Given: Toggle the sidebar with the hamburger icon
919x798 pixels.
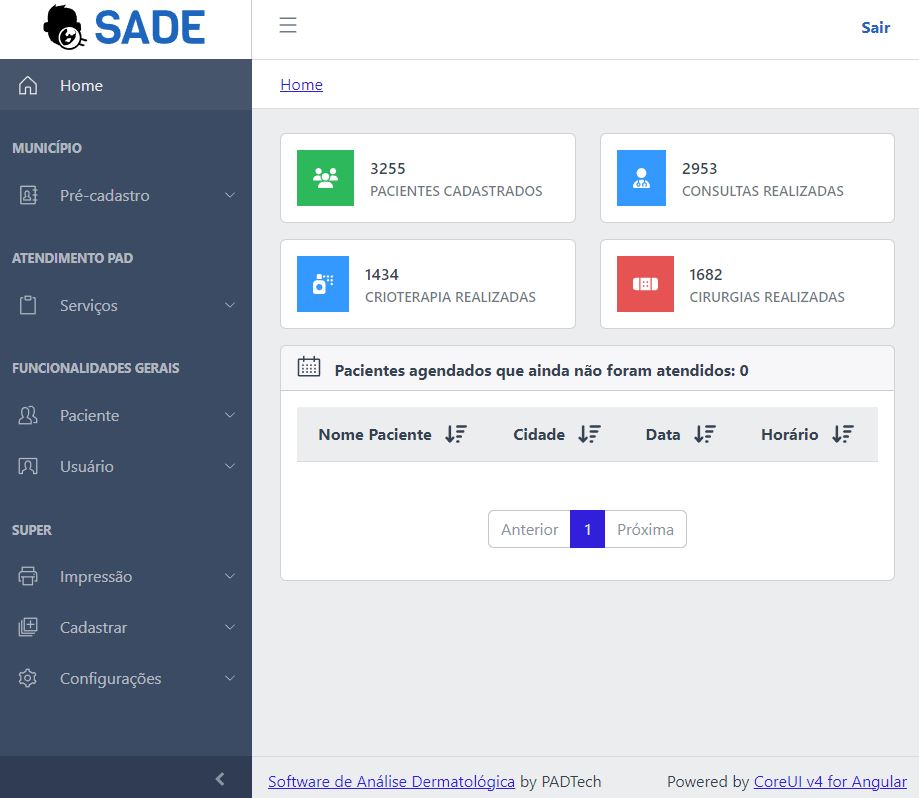Looking at the screenshot, I should coord(288,27).
